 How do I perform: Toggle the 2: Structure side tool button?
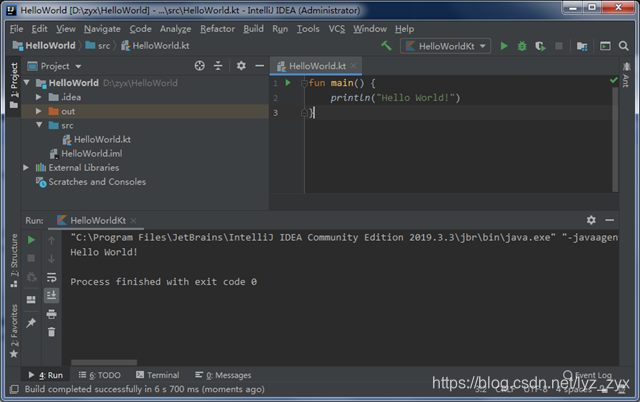[14, 260]
